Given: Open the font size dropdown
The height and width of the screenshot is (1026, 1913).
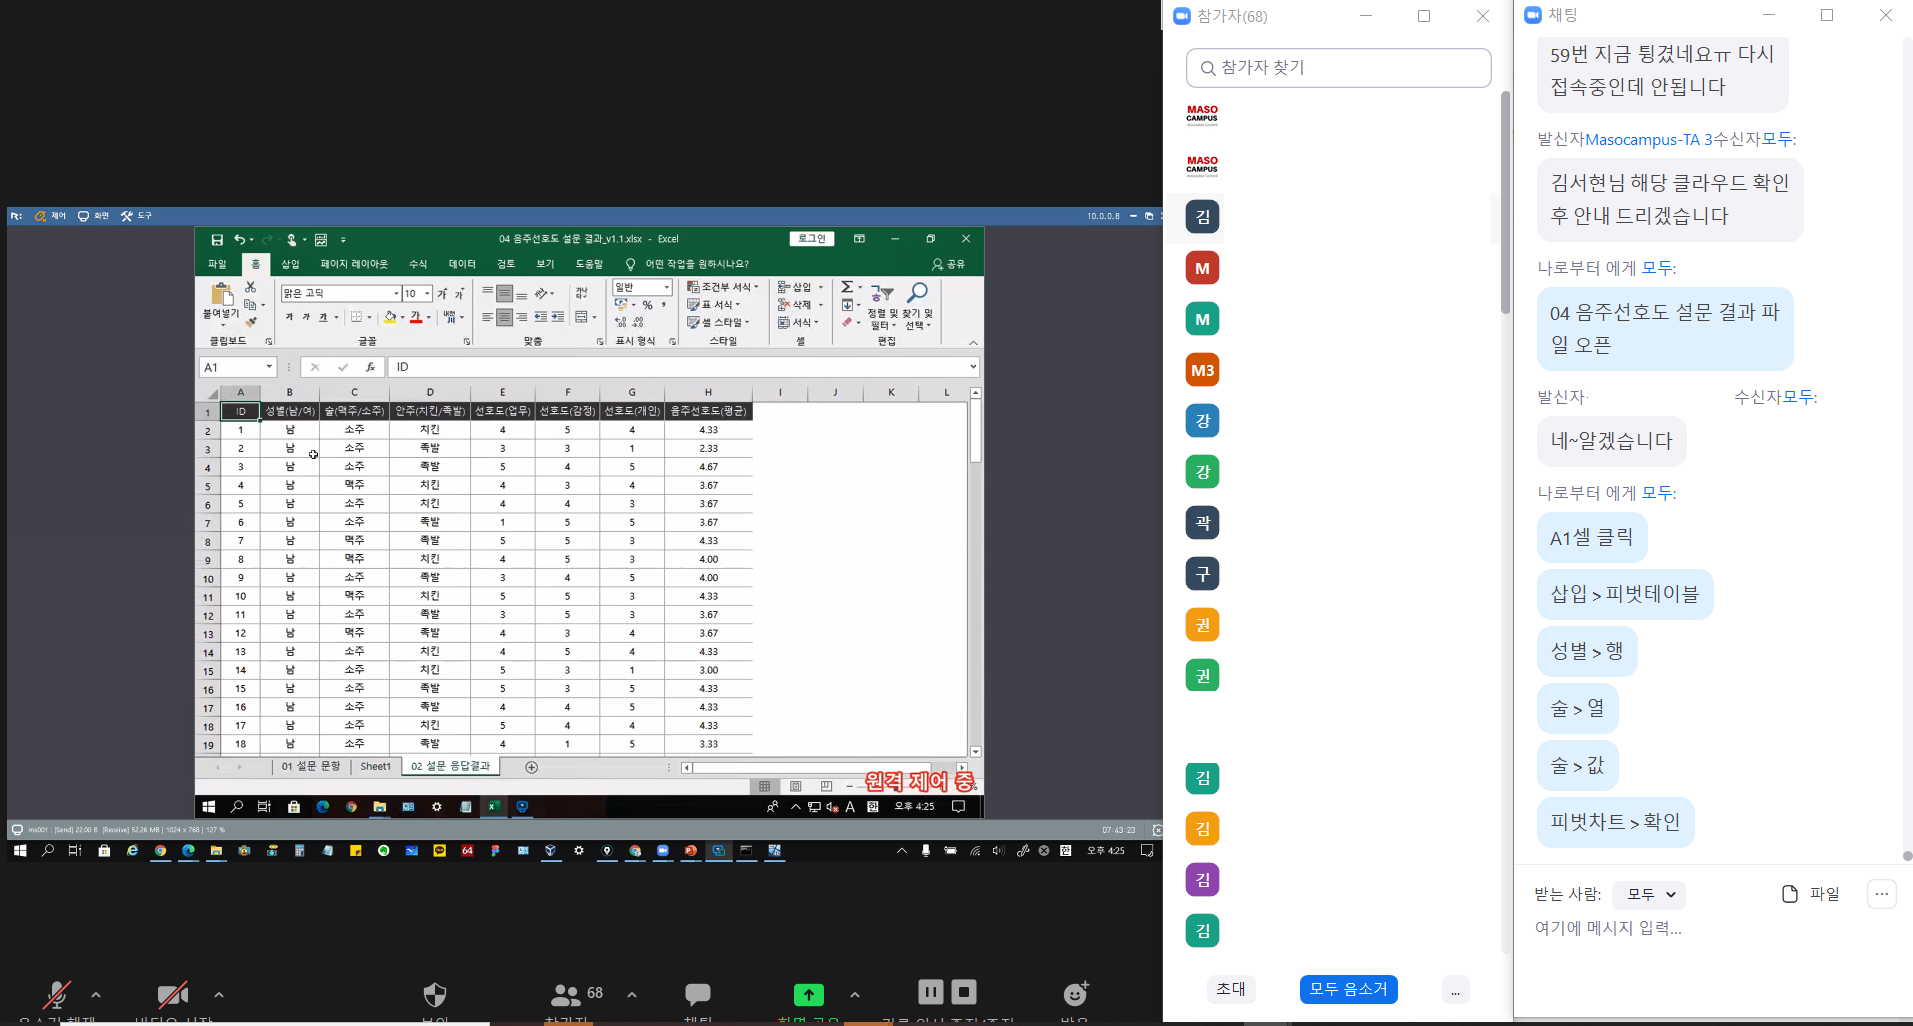Looking at the screenshot, I should [x=427, y=293].
